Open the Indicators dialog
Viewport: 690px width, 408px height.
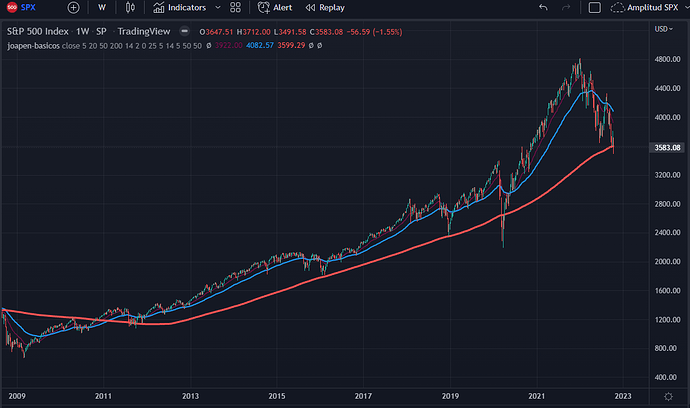(x=180, y=7)
